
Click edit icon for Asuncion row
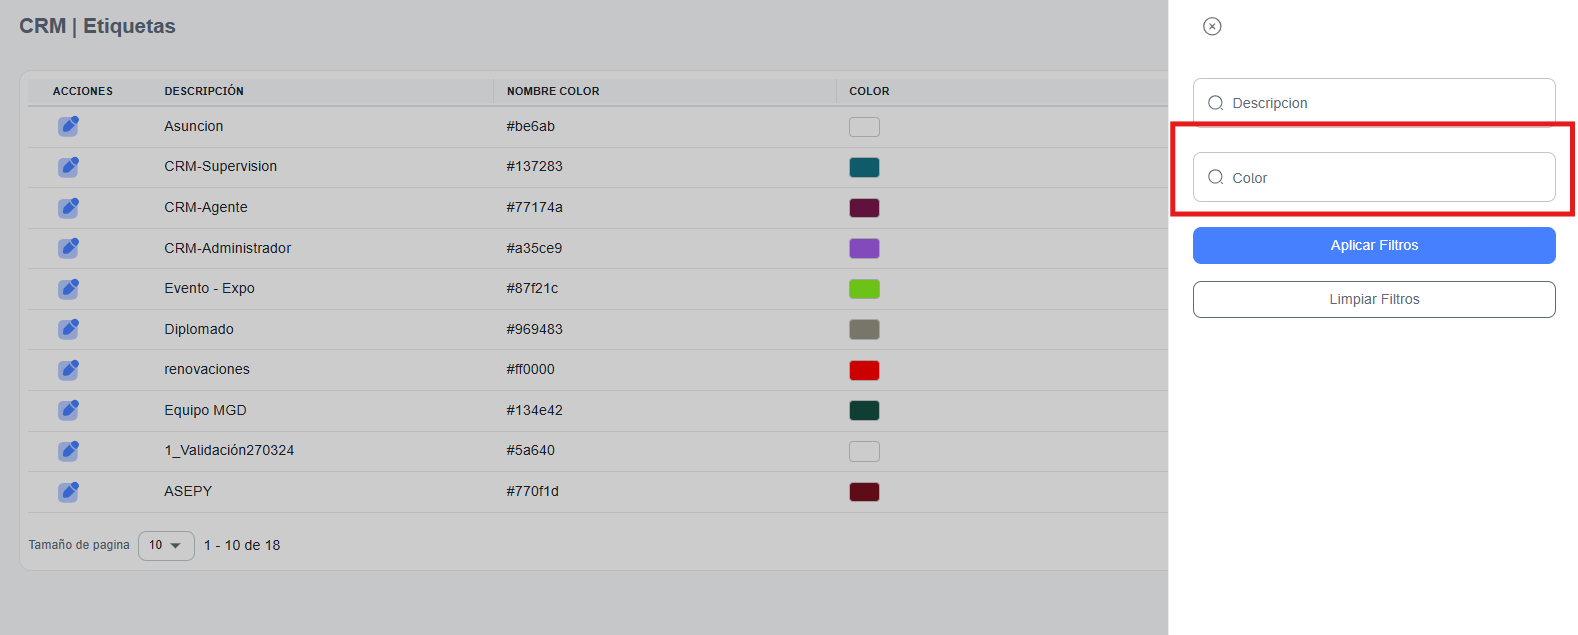point(68,126)
